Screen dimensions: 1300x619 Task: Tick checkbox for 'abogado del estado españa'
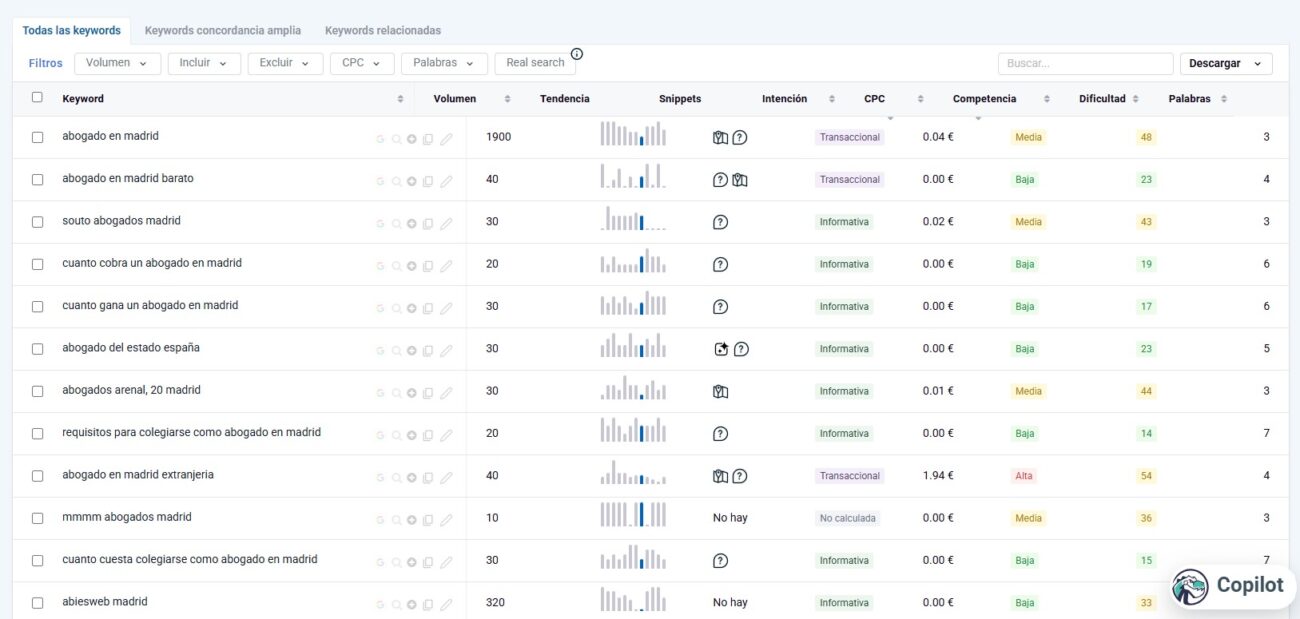click(x=37, y=349)
